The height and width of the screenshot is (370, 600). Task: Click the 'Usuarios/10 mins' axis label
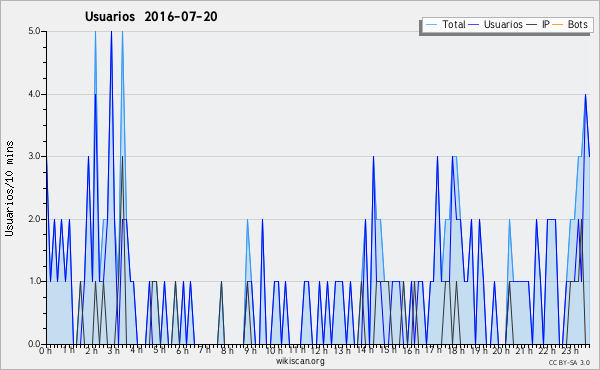click(x=9, y=188)
